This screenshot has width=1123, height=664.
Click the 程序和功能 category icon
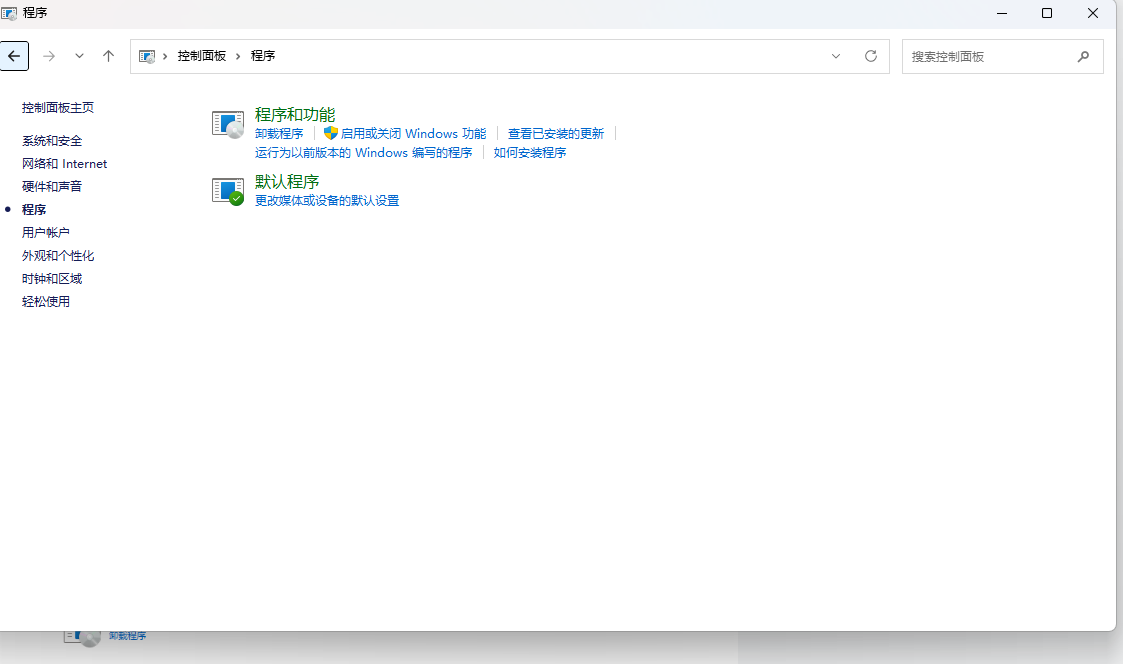click(227, 123)
